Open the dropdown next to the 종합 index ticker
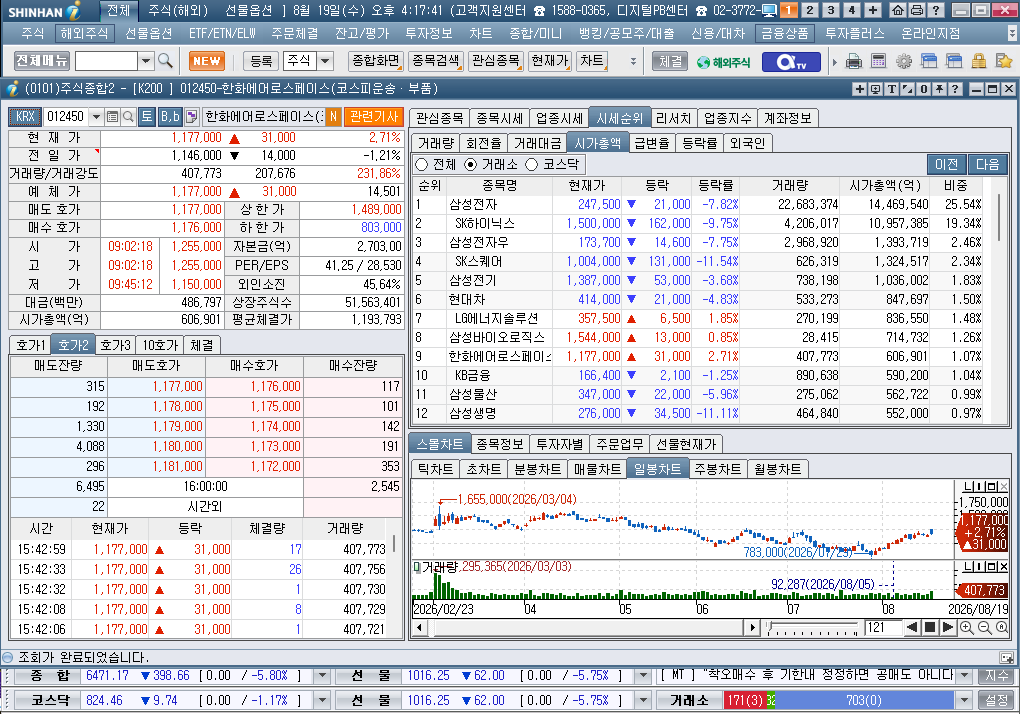Screen dimensions: 1020x714 (321, 676)
